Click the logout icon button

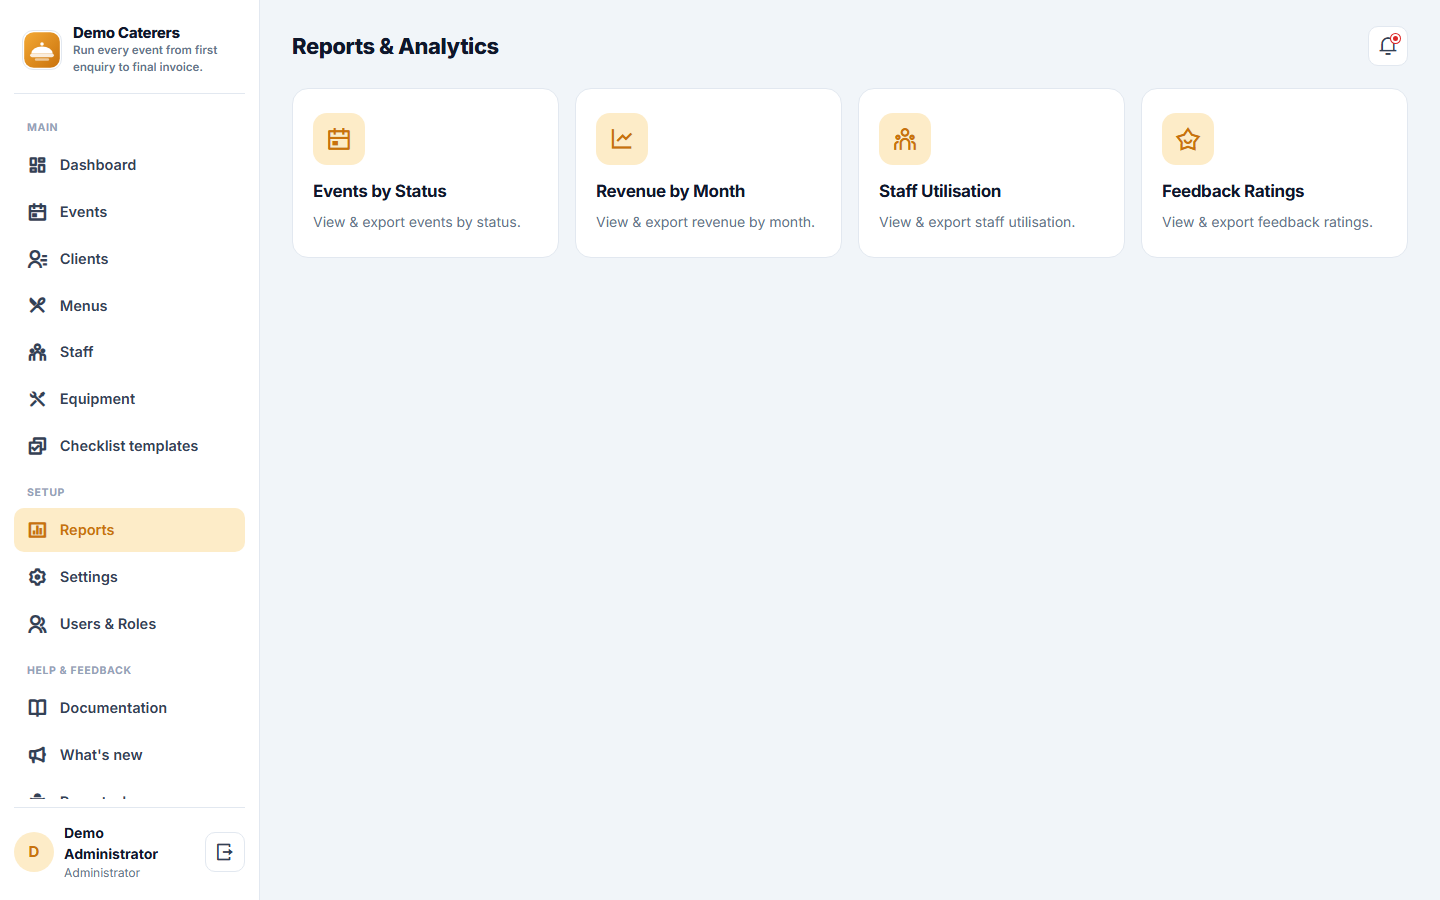pyautogui.click(x=225, y=852)
